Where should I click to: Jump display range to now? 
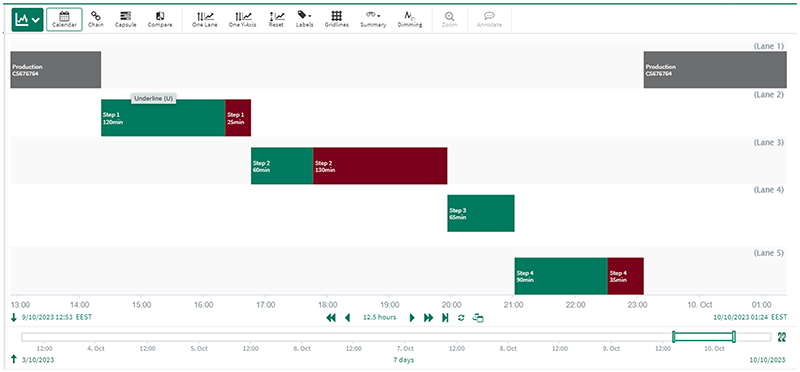[x=445, y=318]
